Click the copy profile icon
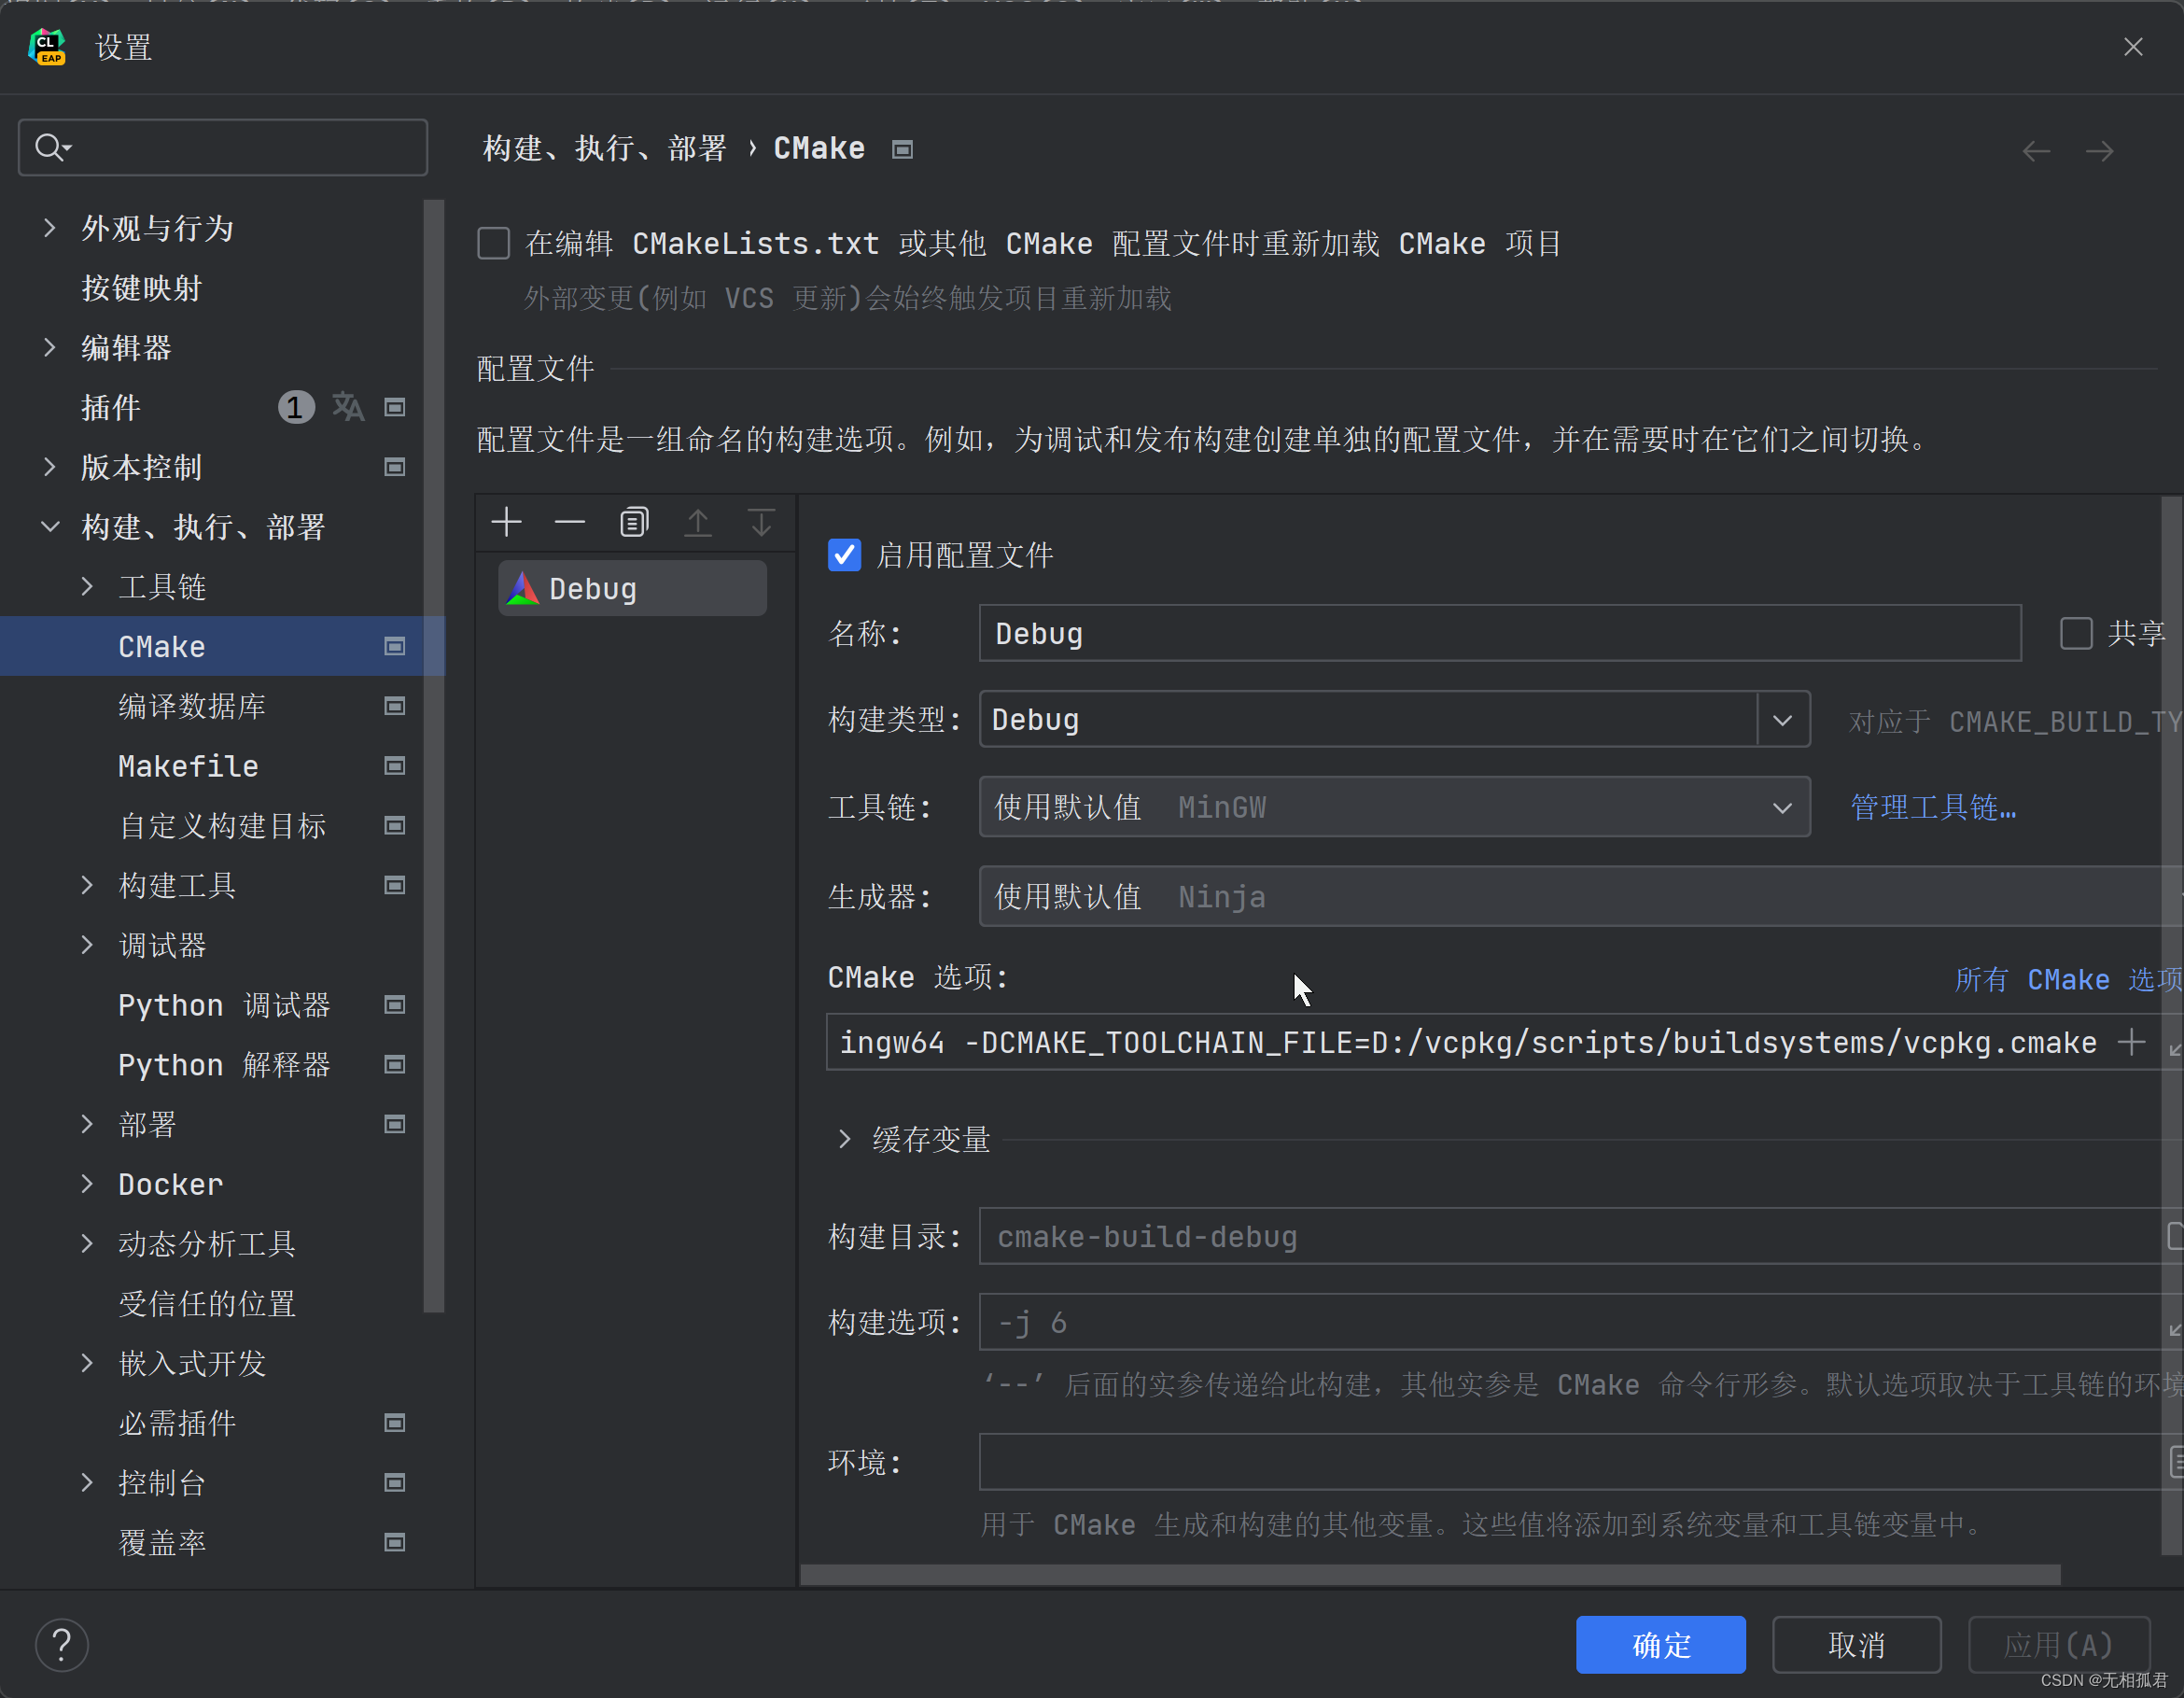Screen dimensions: 2184x1698 coord(634,522)
